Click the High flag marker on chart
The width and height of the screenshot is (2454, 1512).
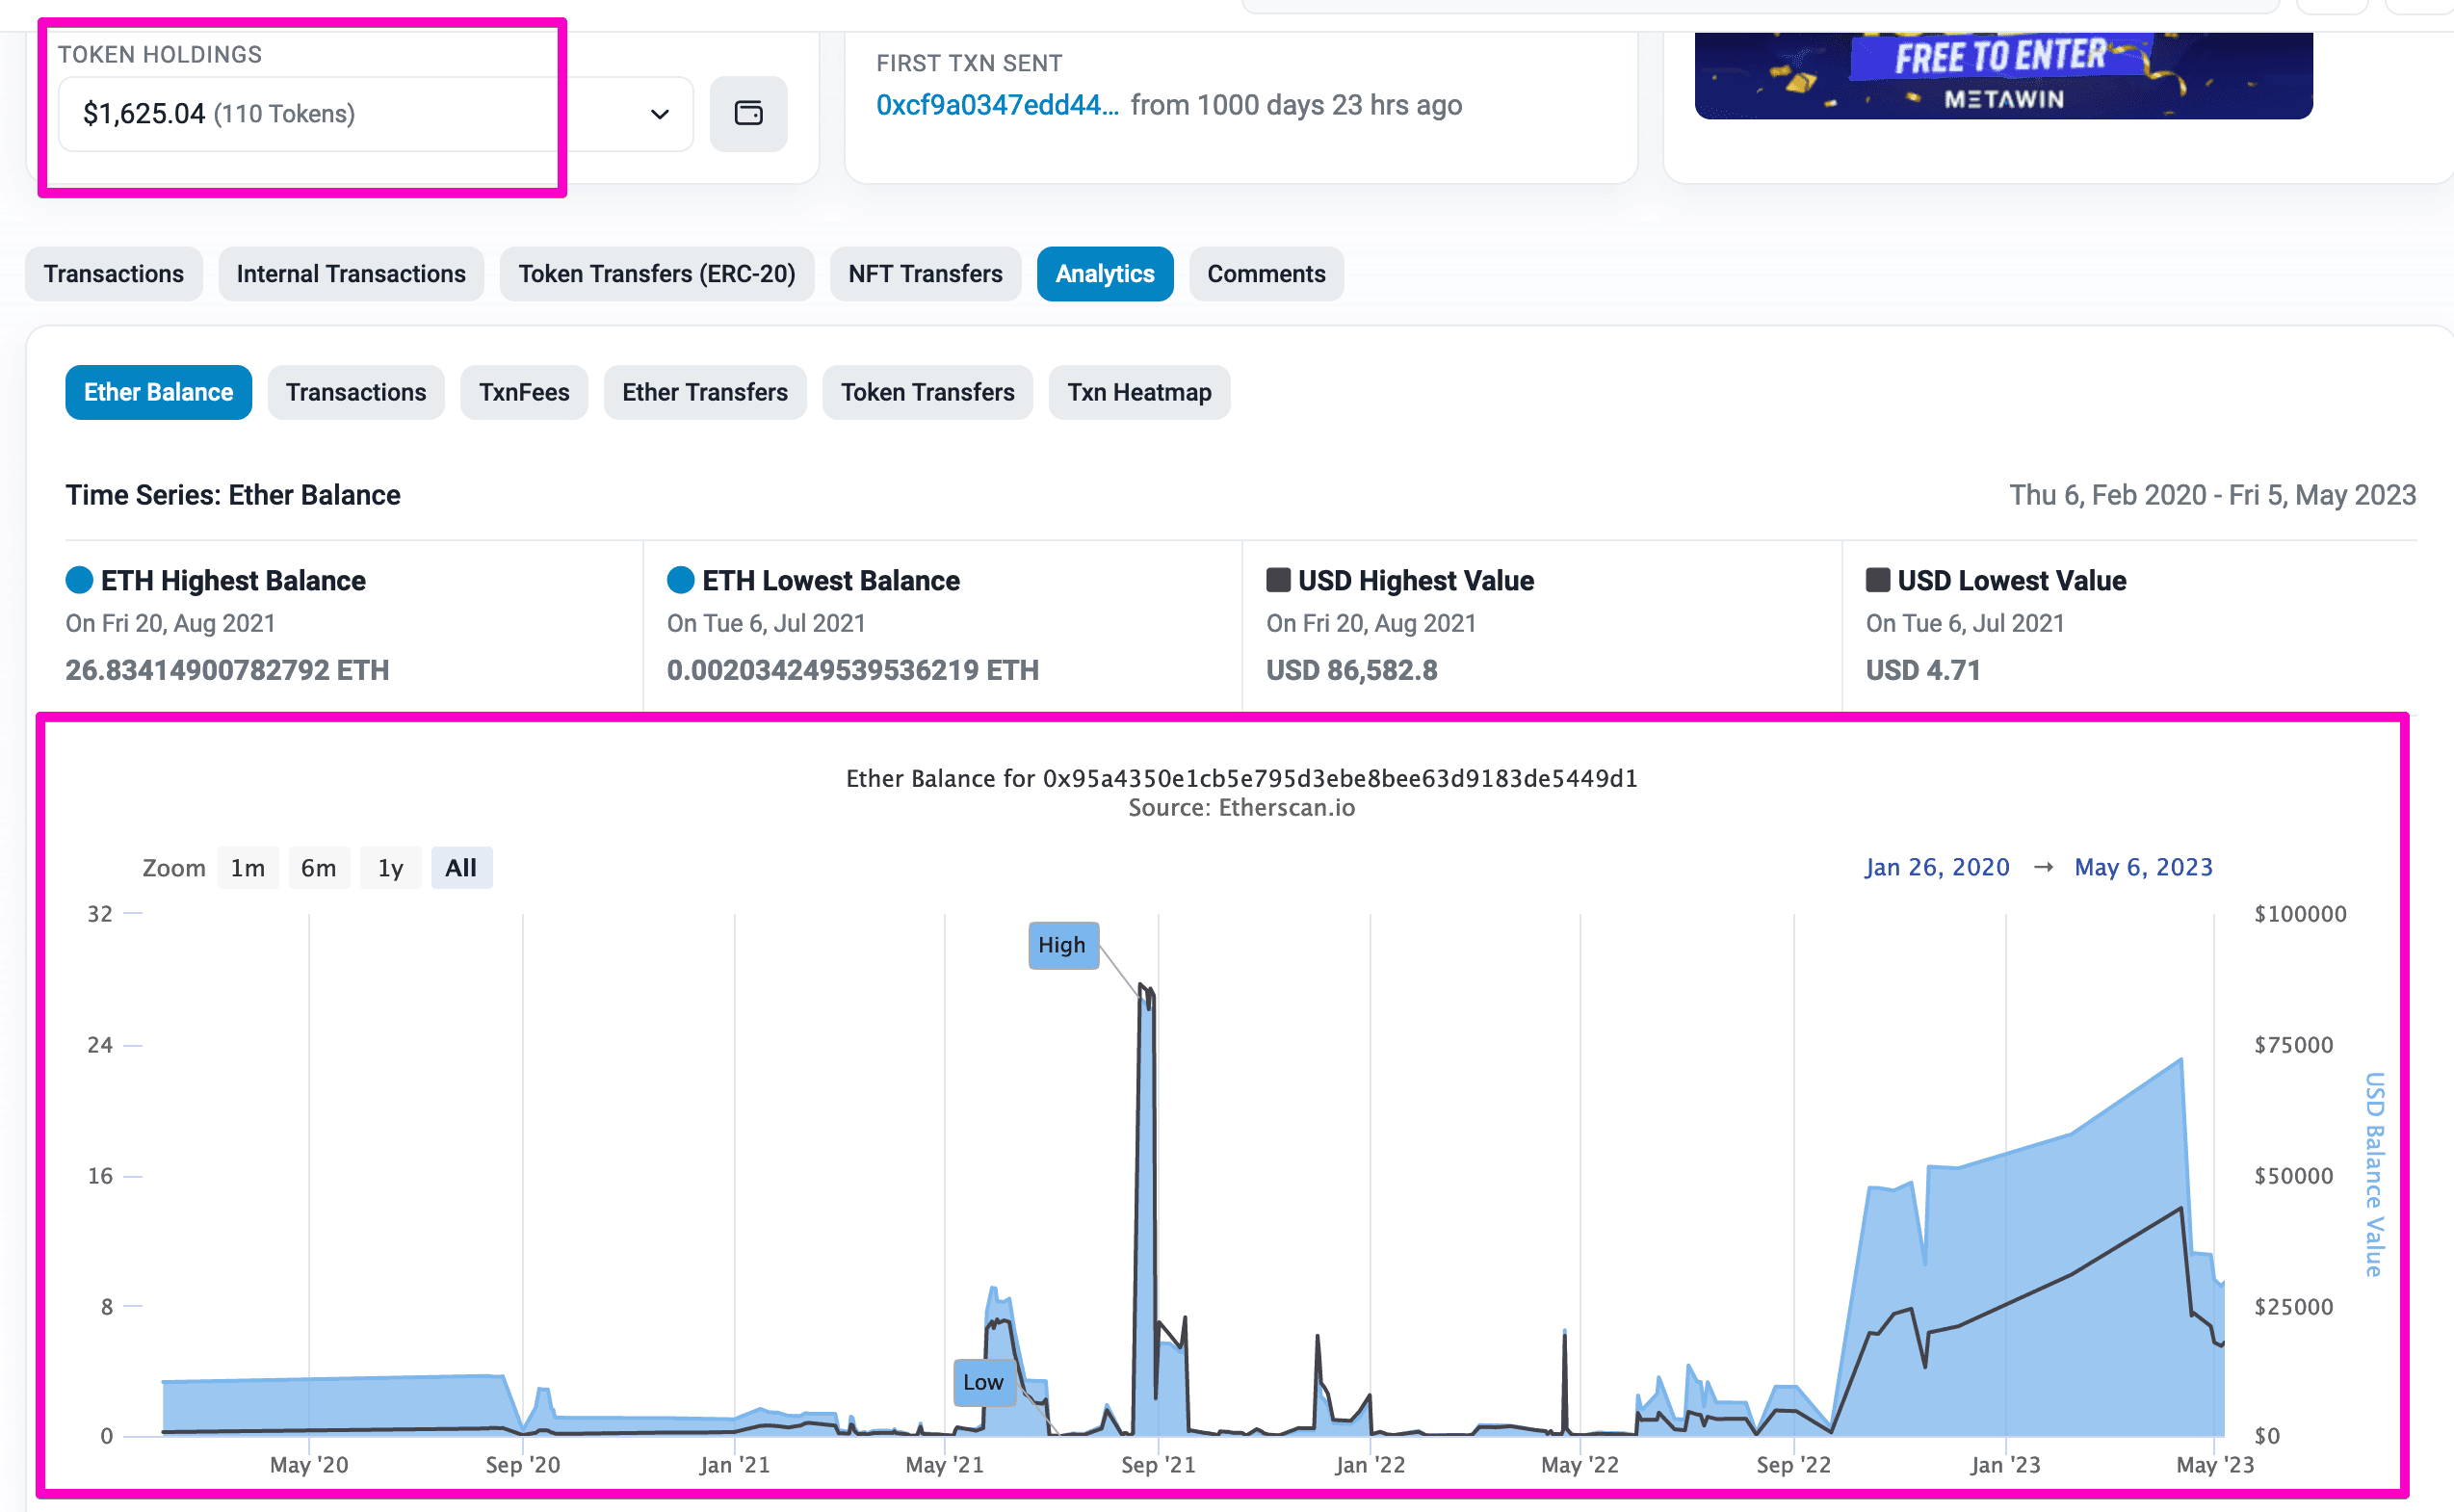[x=1063, y=945]
